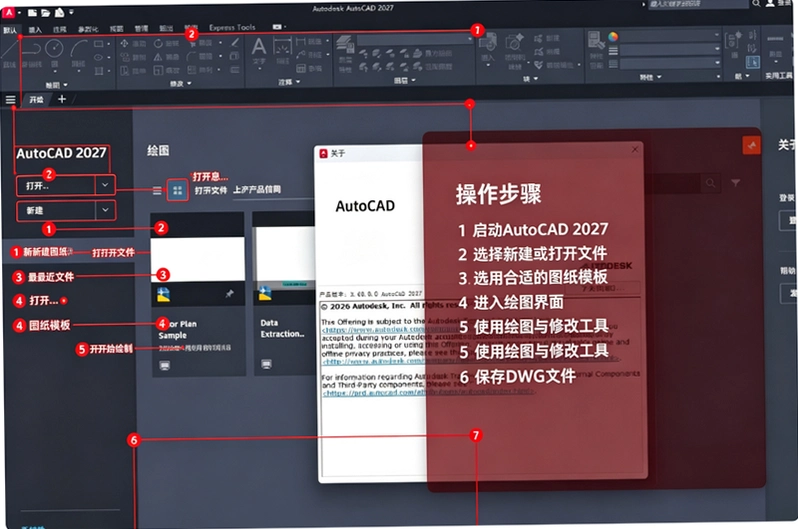The image size is (798, 529).
Task: Open Layer Properties manager icon
Action: click(x=345, y=44)
